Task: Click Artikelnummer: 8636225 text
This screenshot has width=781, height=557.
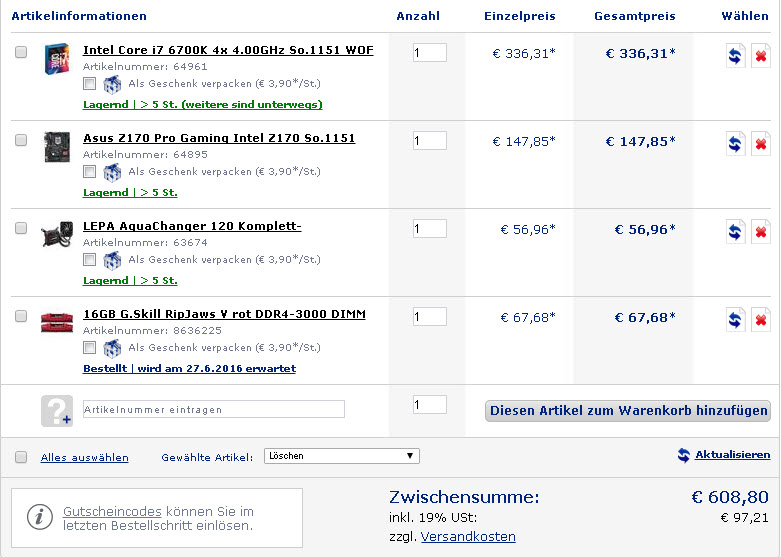Action: pos(152,331)
